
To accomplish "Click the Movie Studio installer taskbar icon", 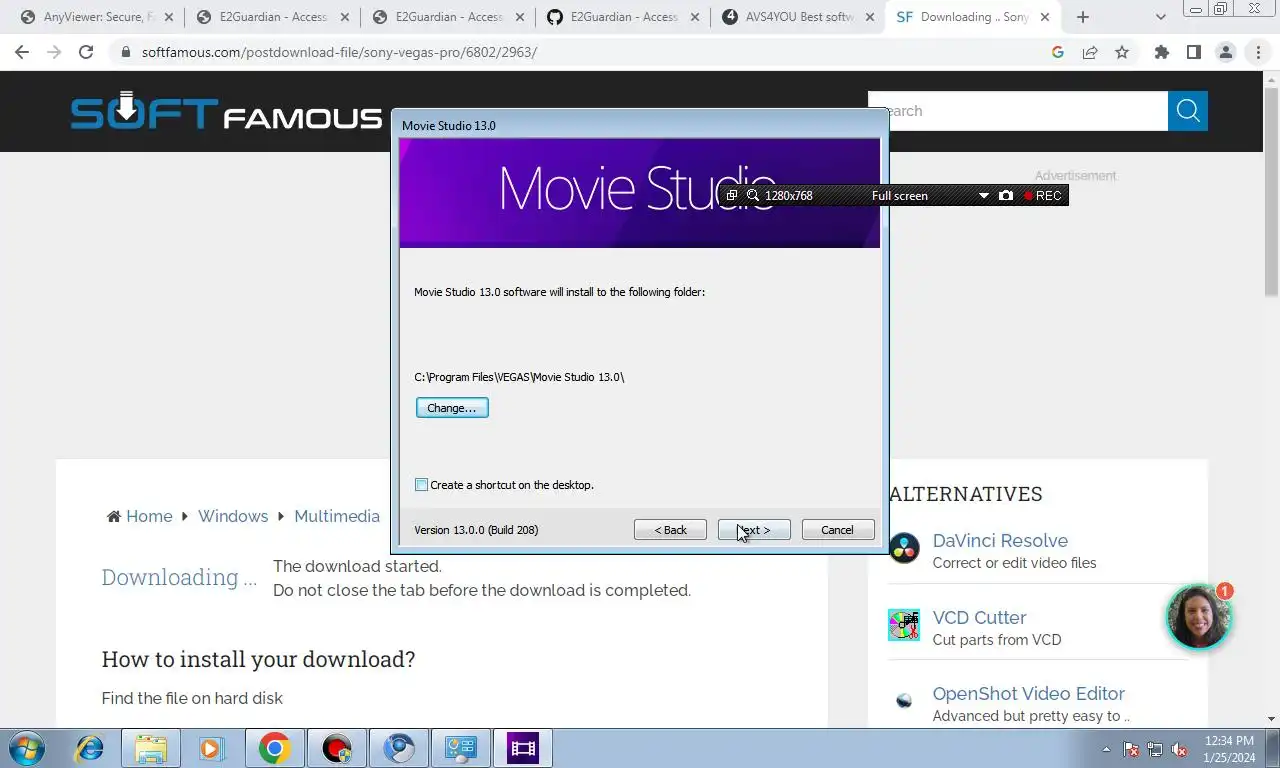I will 523,748.
